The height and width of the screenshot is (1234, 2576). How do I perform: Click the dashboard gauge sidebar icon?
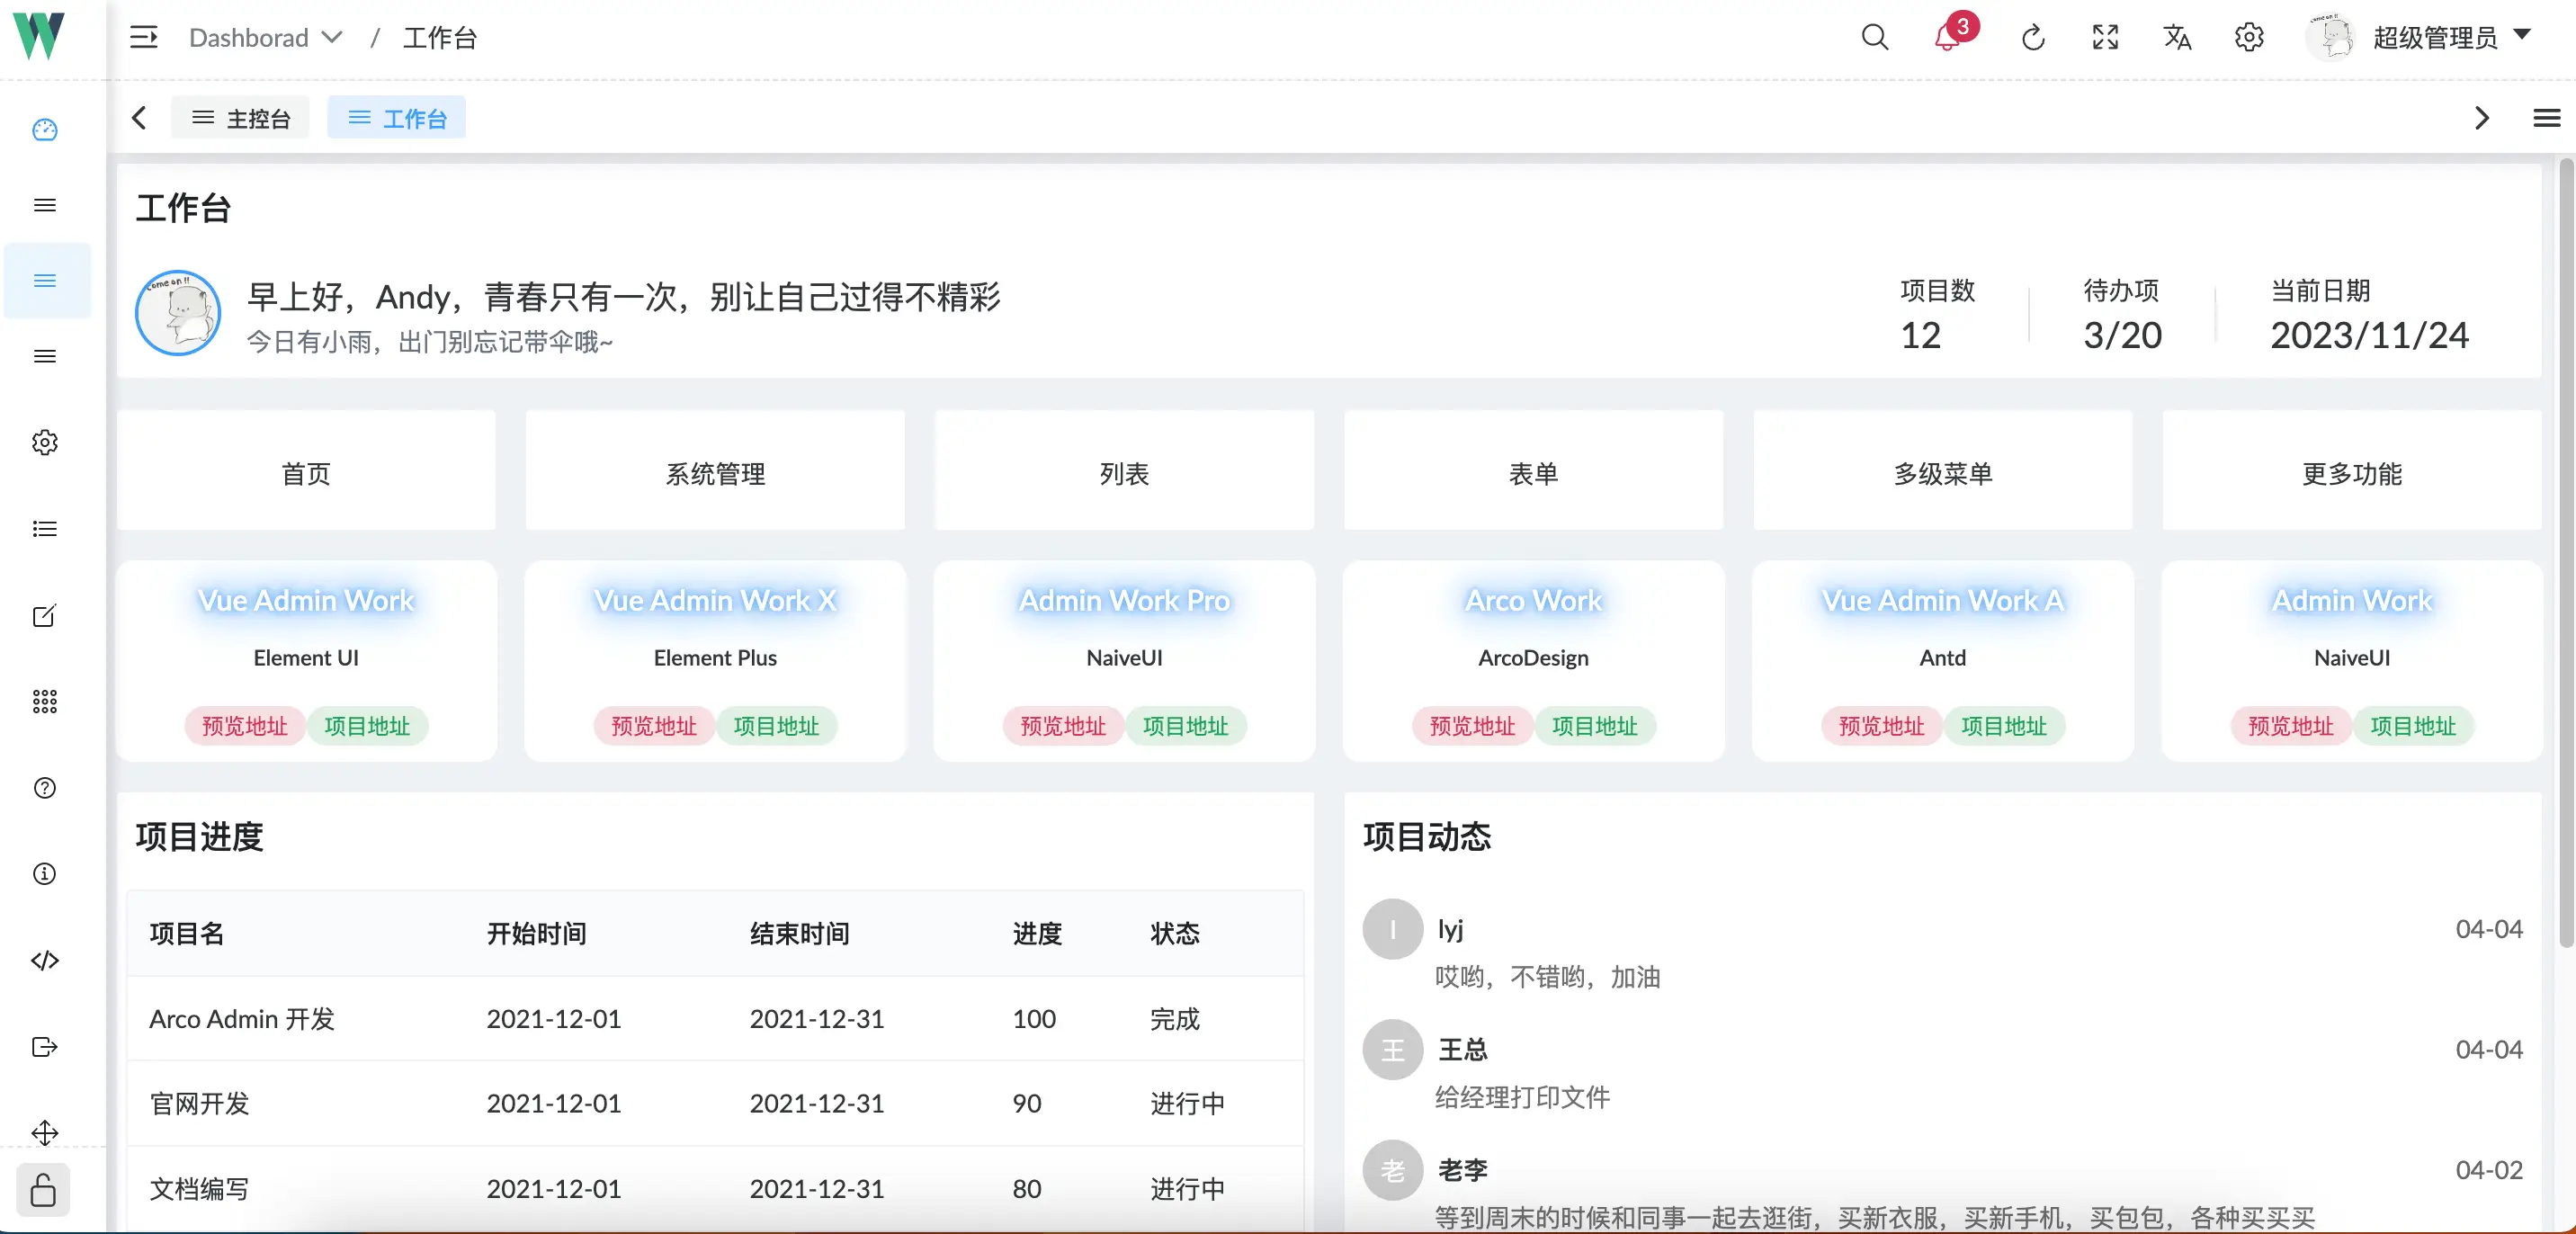(x=45, y=130)
